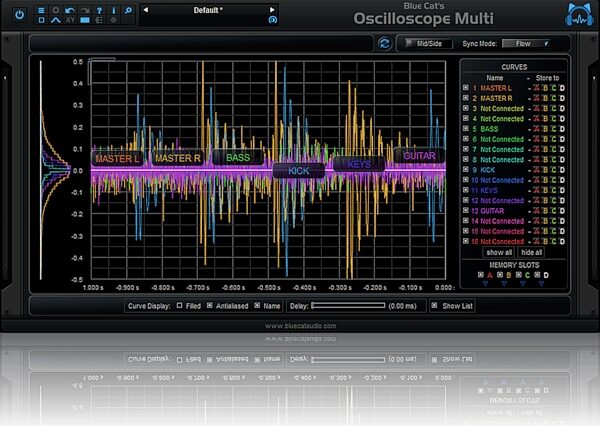Click the KEYS curve label on graph
This screenshot has height=426, width=600.
click(x=359, y=164)
